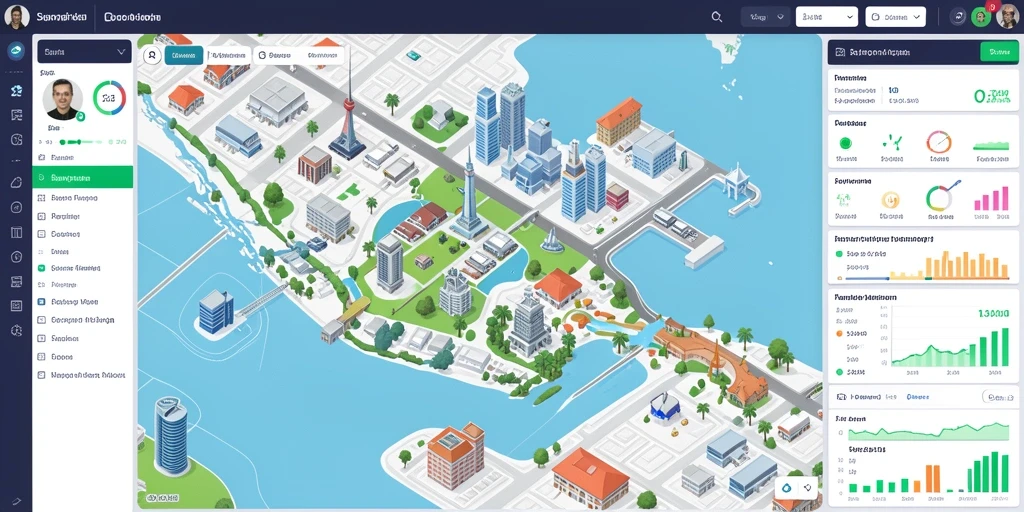Open the white dropdown with square icon
The height and width of the screenshot is (512, 1024).
[x=895, y=17]
